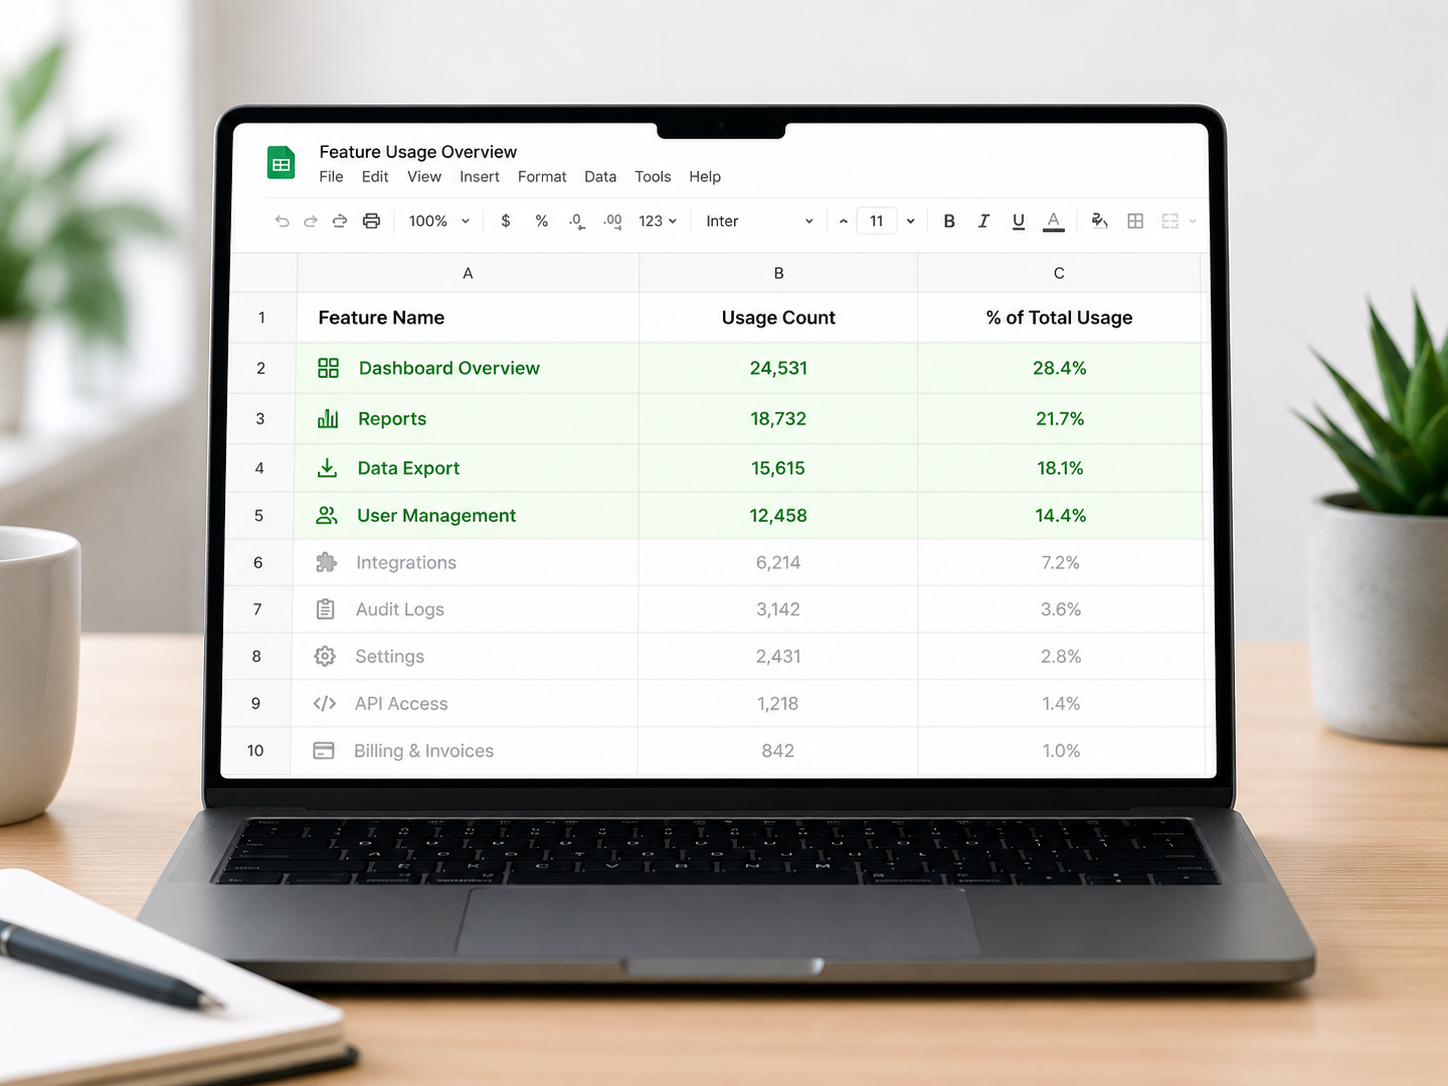Open the Tools menu
Viewport: 1448px width, 1086px height.
653,177
